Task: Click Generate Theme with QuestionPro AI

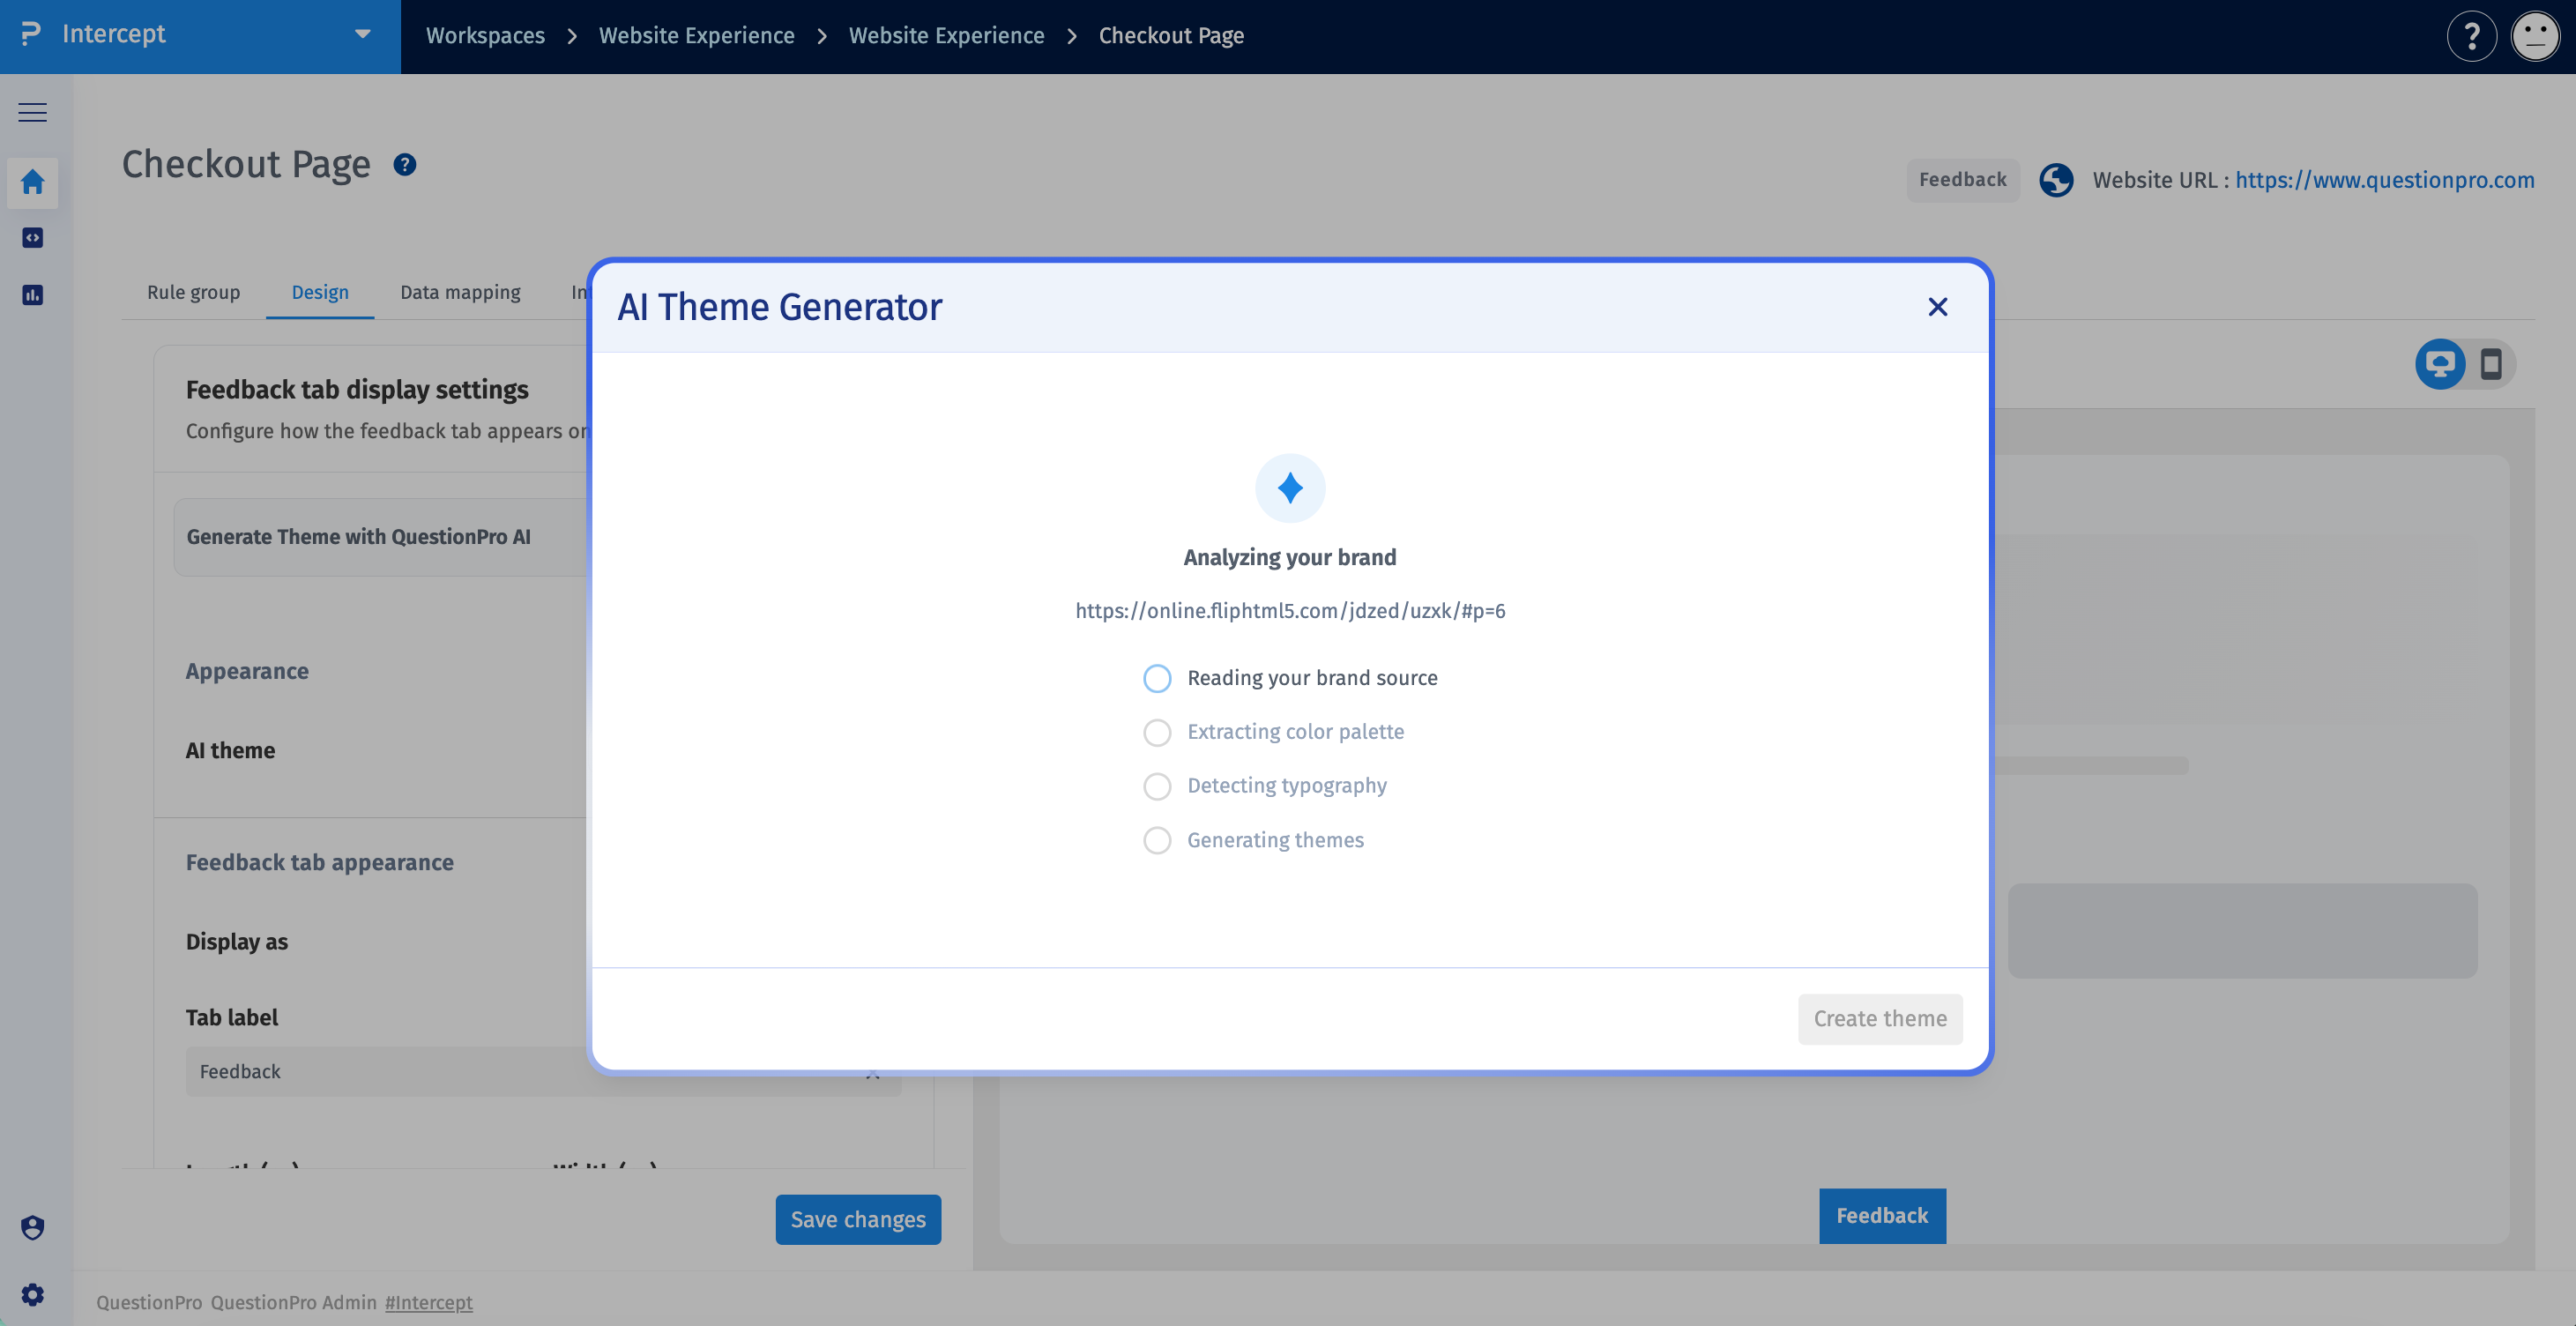Action: [x=358, y=537]
